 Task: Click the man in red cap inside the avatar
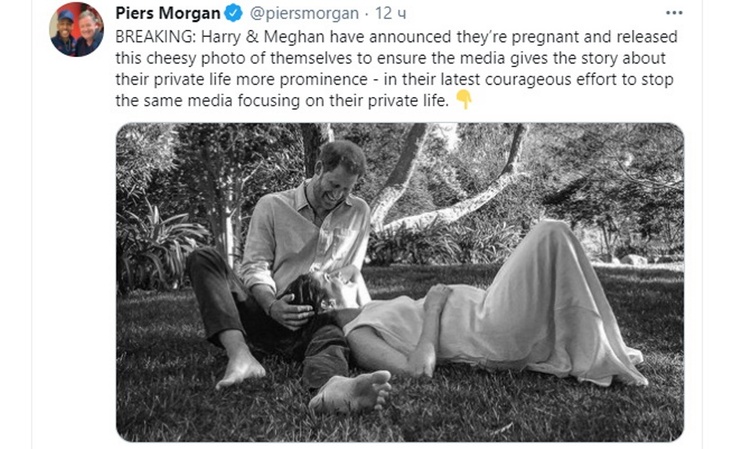64,33
